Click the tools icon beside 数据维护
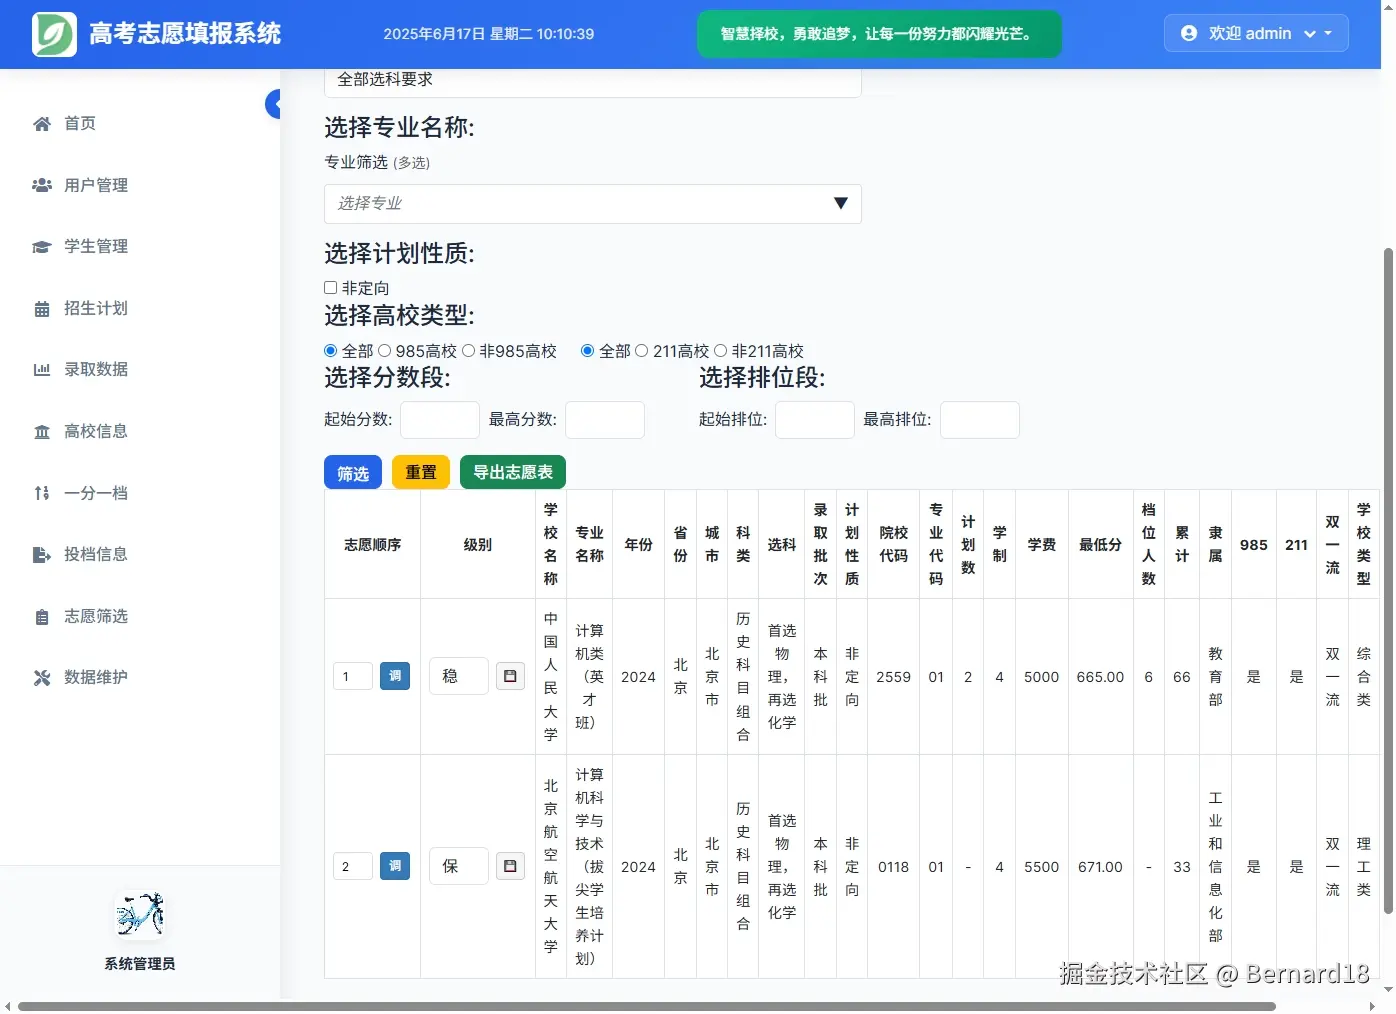Viewport: 1396px width, 1014px height. tap(42, 678)
